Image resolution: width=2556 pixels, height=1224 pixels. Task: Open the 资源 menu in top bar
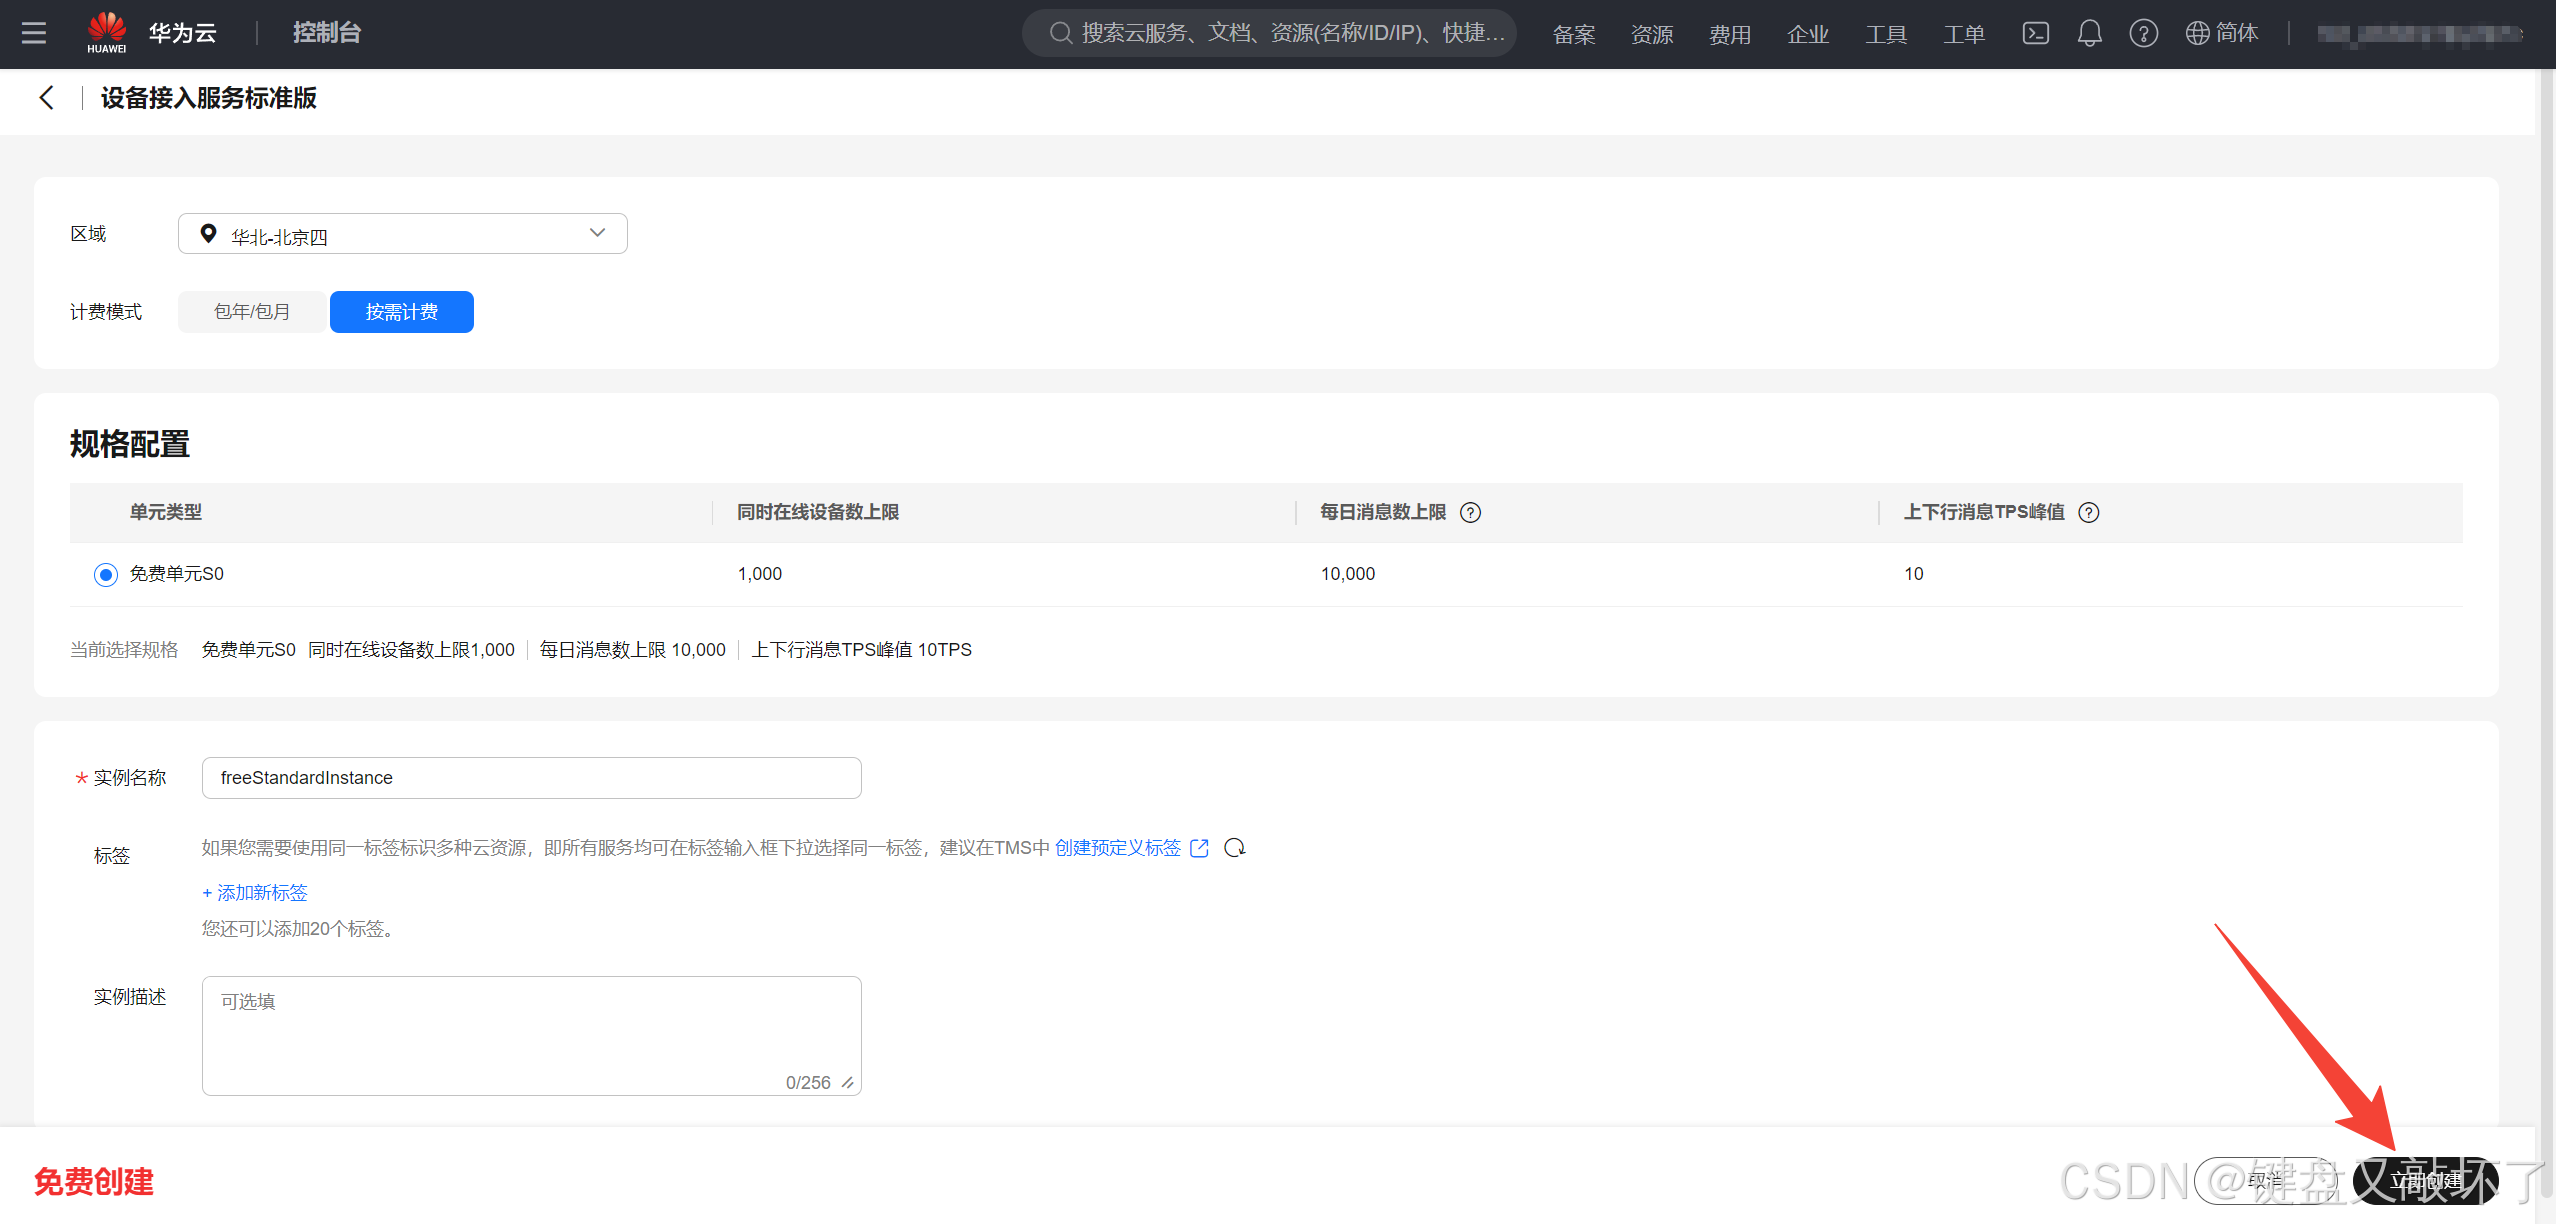(x=1652, y=35)
